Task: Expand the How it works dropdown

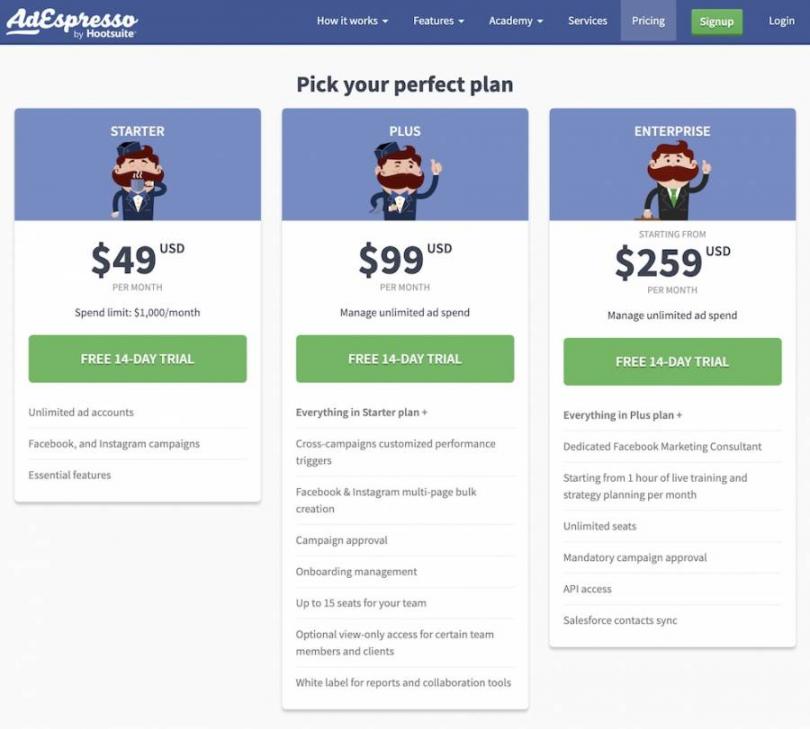Action: click(352, 21)
